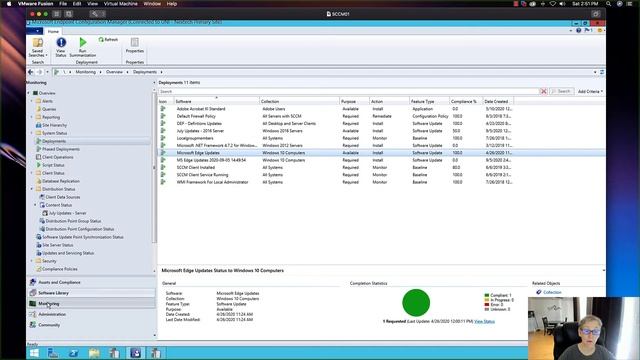Go back with navigation arrow
The image size is (640, 360).
(x=31, y=72)
